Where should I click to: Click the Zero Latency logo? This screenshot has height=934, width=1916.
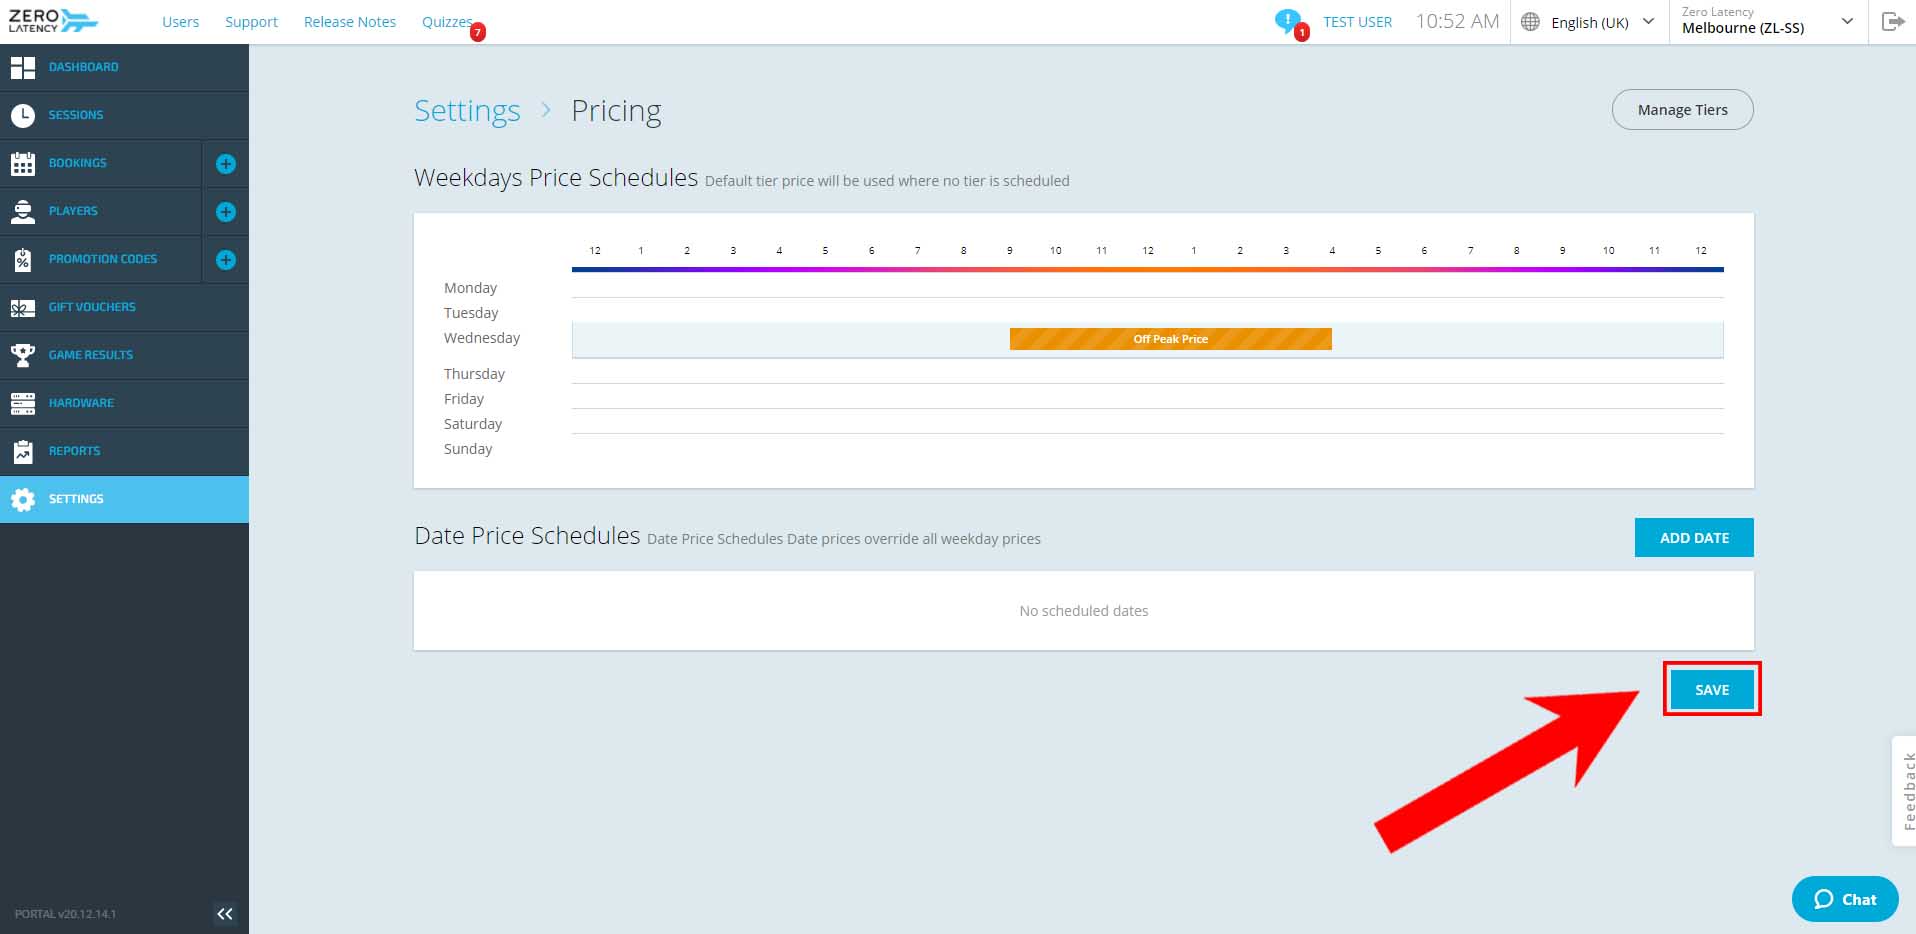coord(53,21)
